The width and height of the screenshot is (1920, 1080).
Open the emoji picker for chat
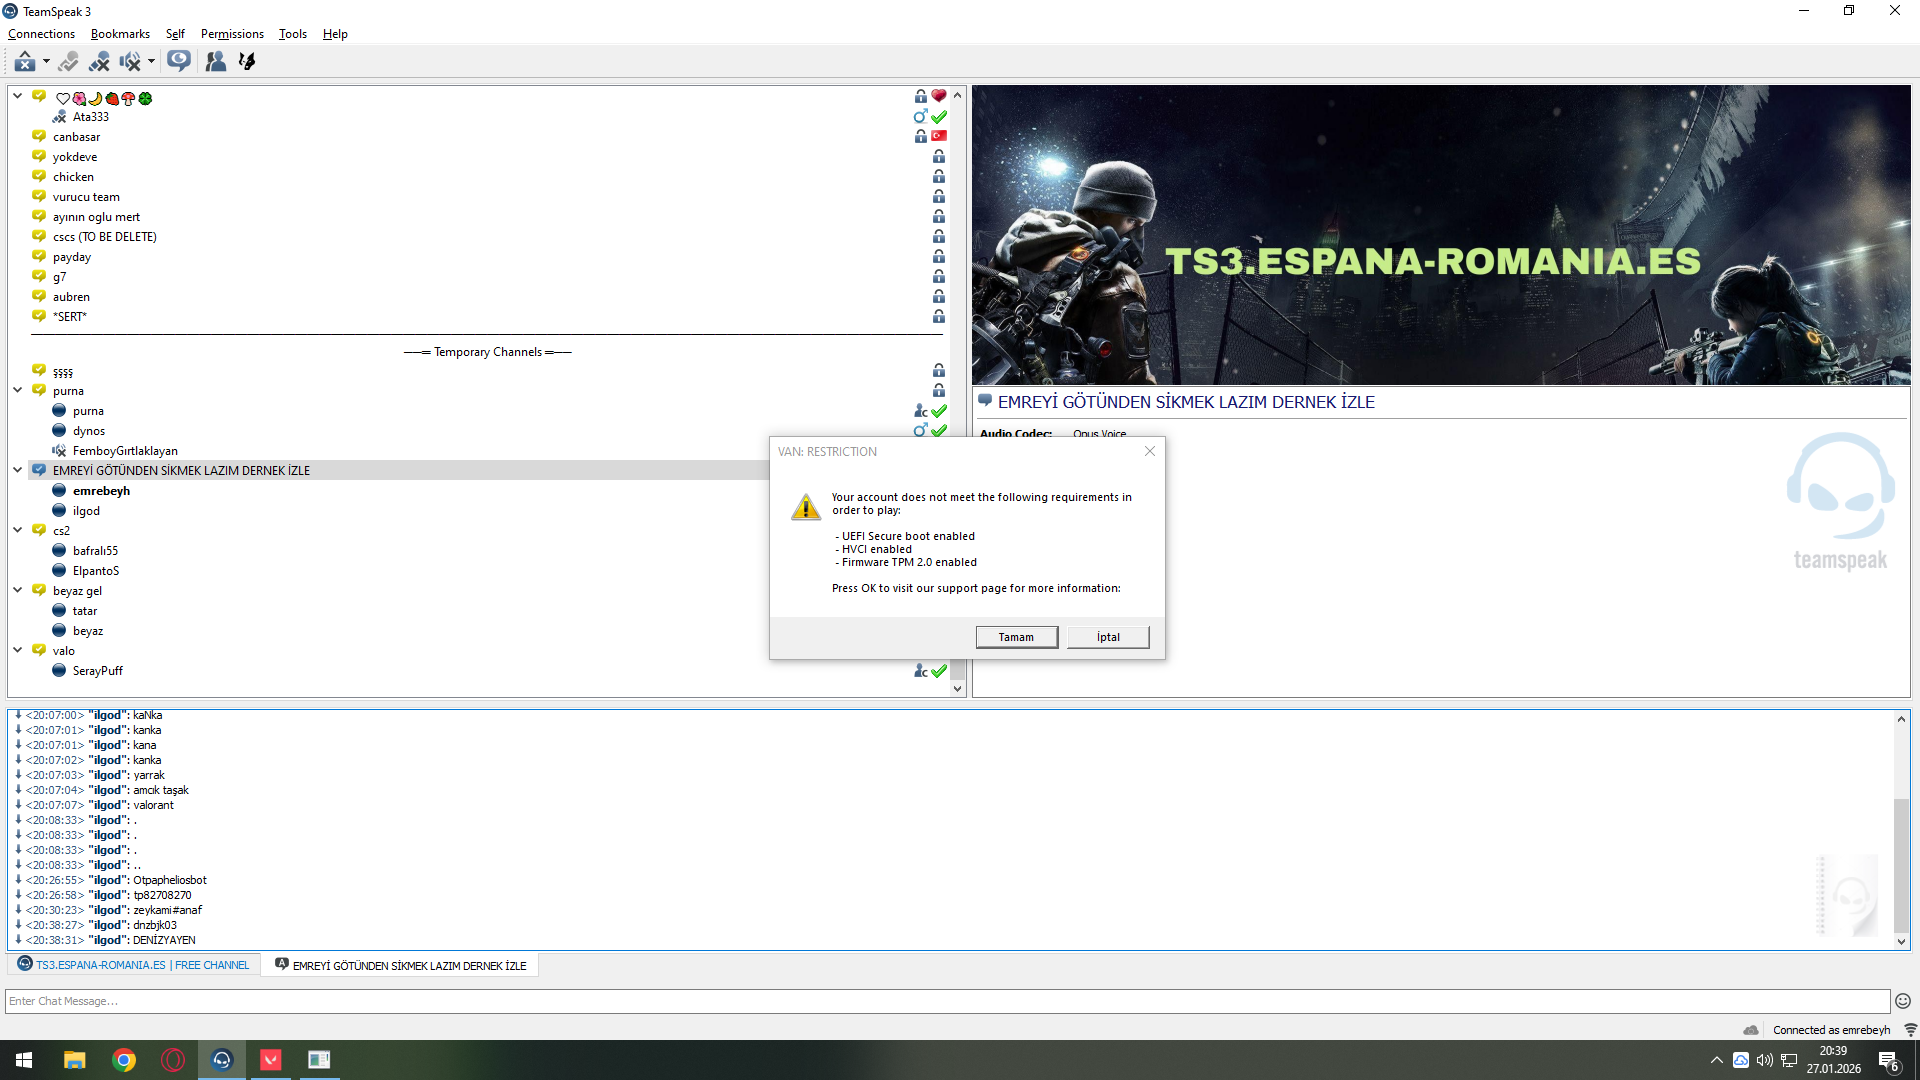(1903, 1001)
